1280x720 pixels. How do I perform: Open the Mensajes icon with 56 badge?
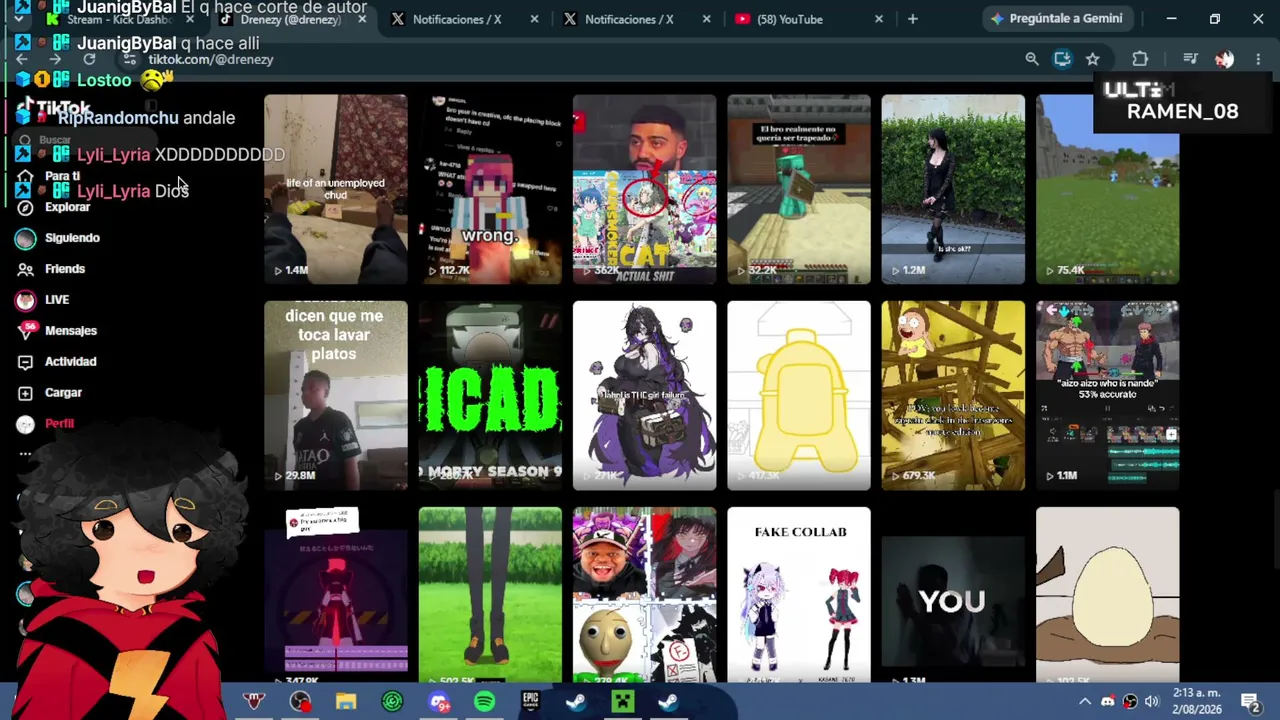[26, 331]
